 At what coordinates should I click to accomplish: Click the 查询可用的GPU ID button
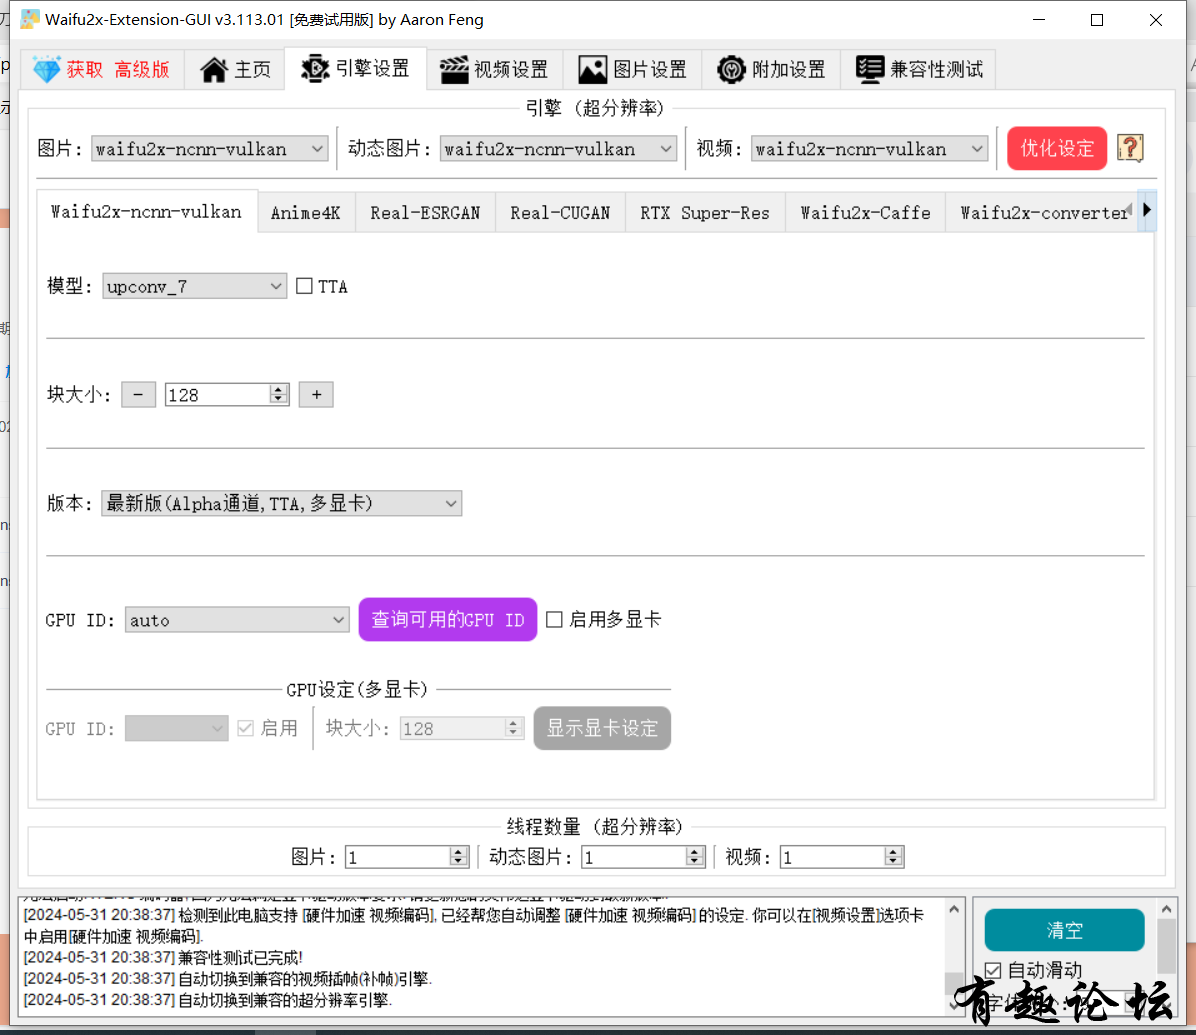point(448,619)
